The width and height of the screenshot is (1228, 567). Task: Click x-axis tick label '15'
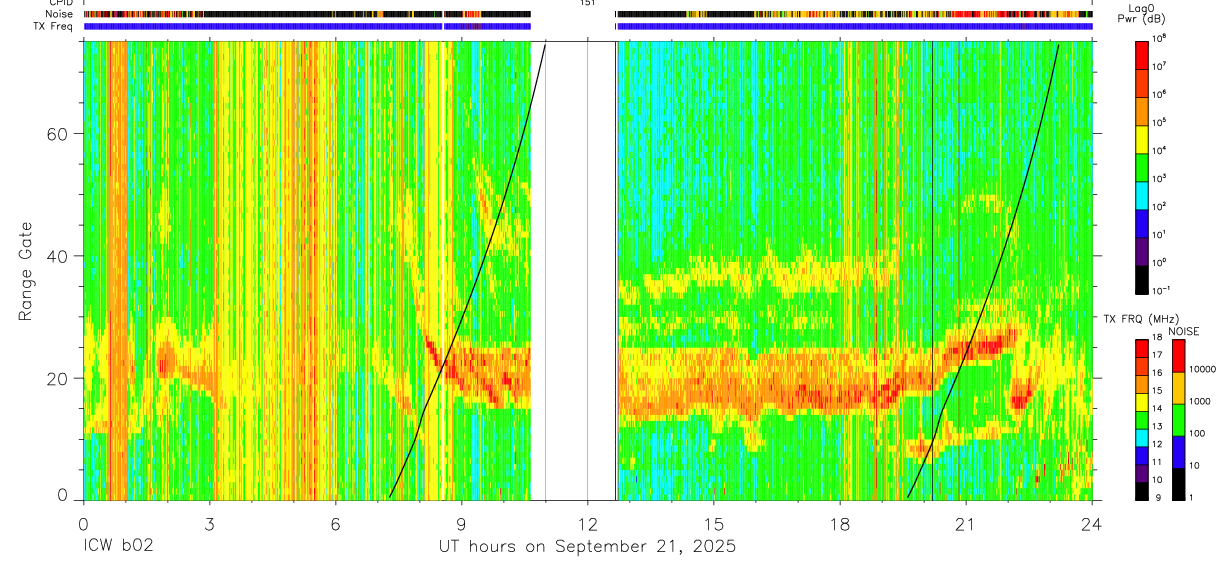714,523
